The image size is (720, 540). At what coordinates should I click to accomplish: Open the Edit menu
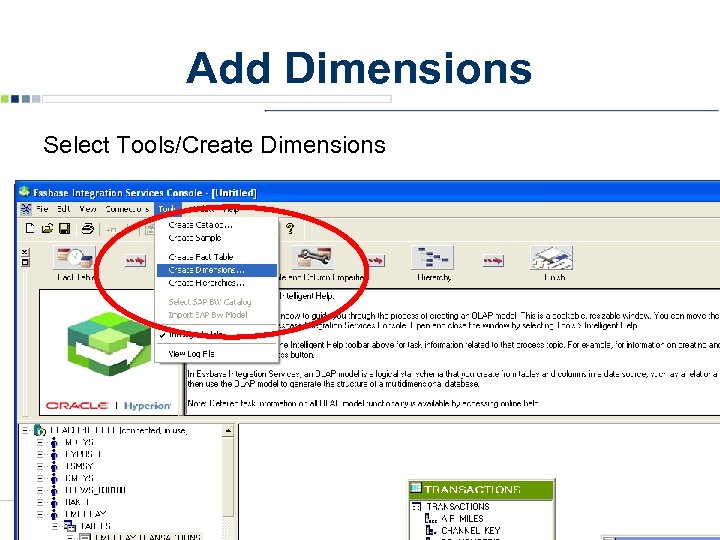point(63,209)
